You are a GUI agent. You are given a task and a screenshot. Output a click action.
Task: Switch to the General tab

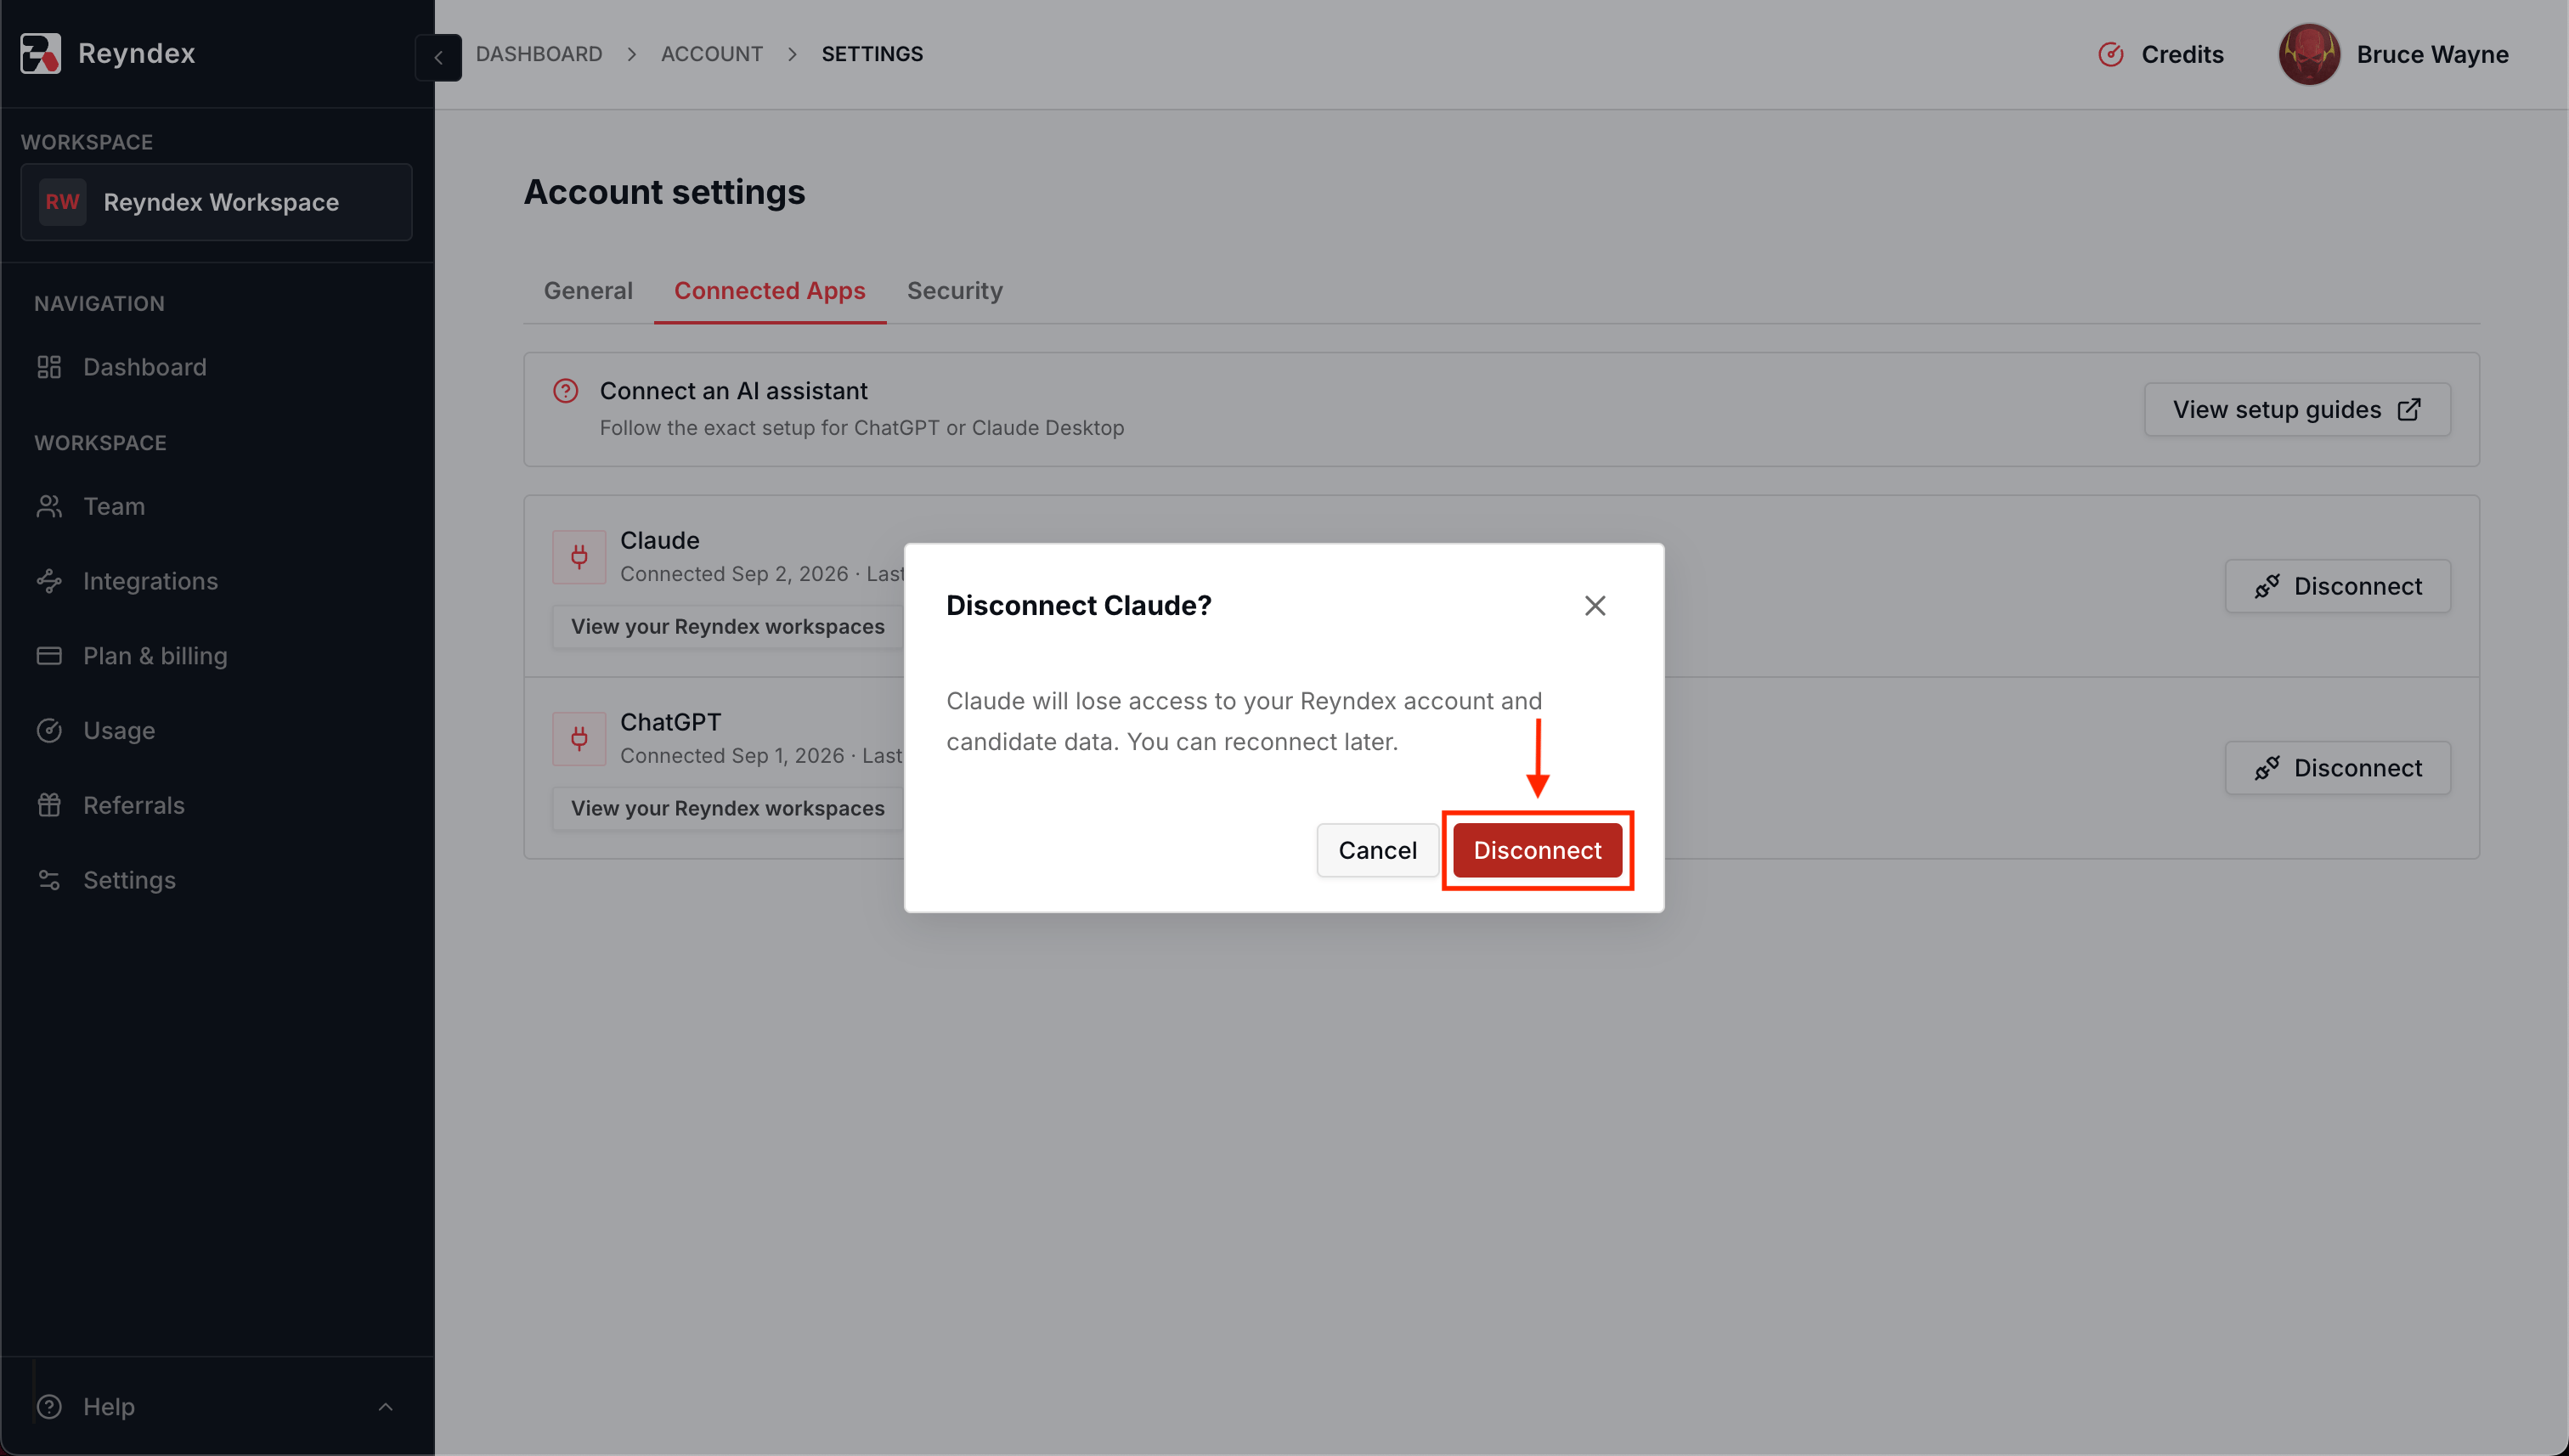point(588,291)
